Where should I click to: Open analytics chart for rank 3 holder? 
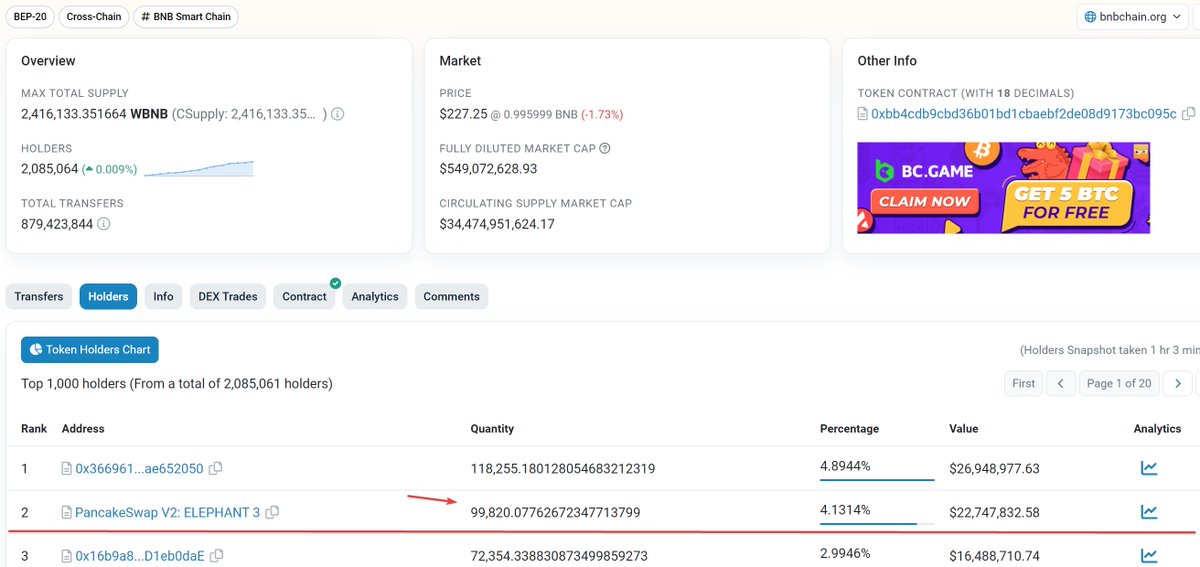point(1149,556)
